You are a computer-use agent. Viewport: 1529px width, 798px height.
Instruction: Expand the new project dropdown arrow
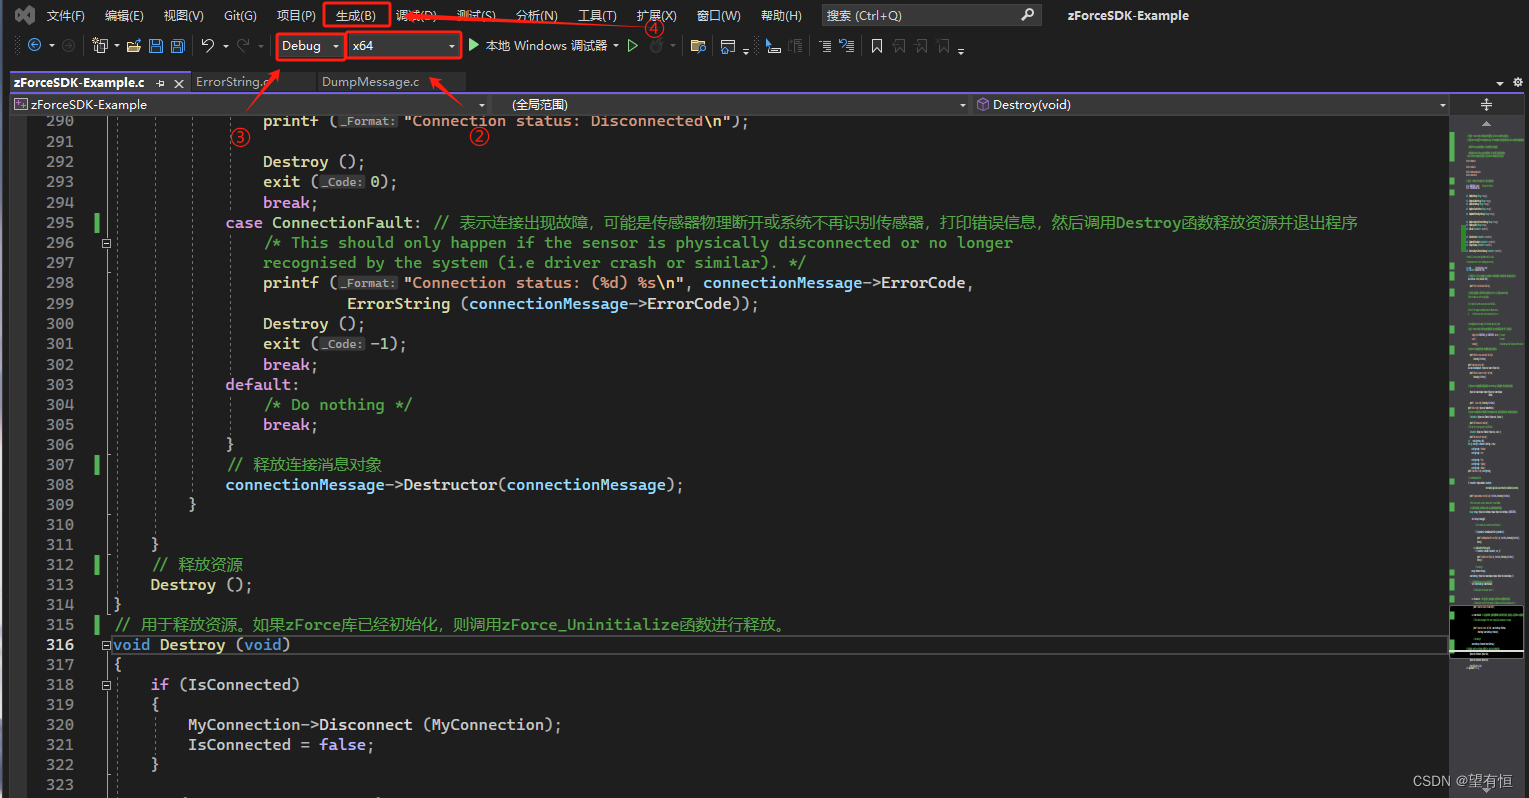click(x=117, y=46)
